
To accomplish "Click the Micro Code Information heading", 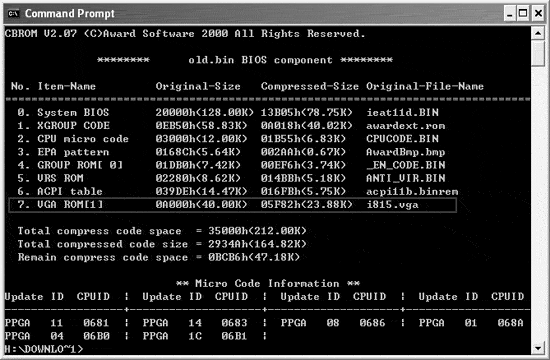I will coord(268,284).
